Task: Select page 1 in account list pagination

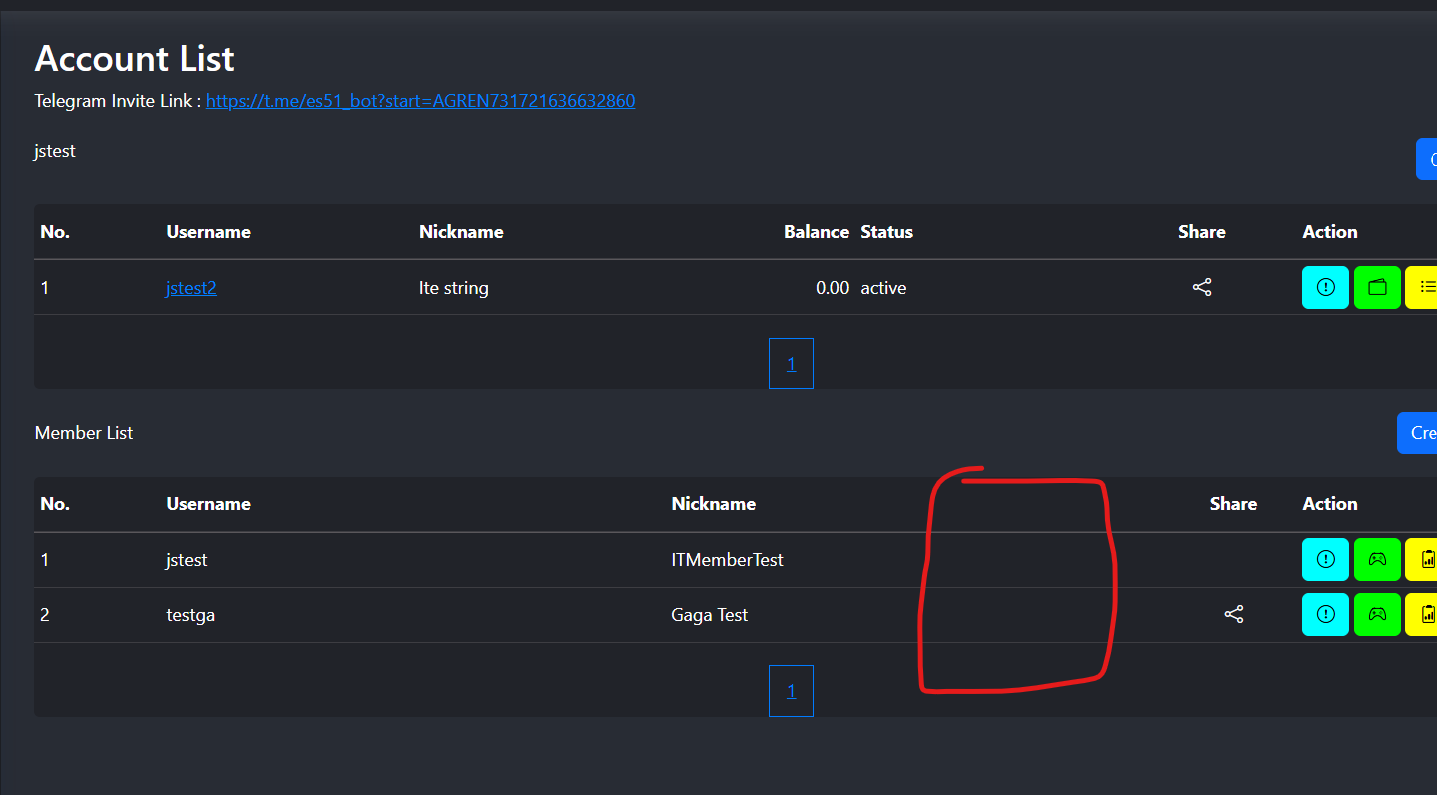Action: click(x=791, y=364)
